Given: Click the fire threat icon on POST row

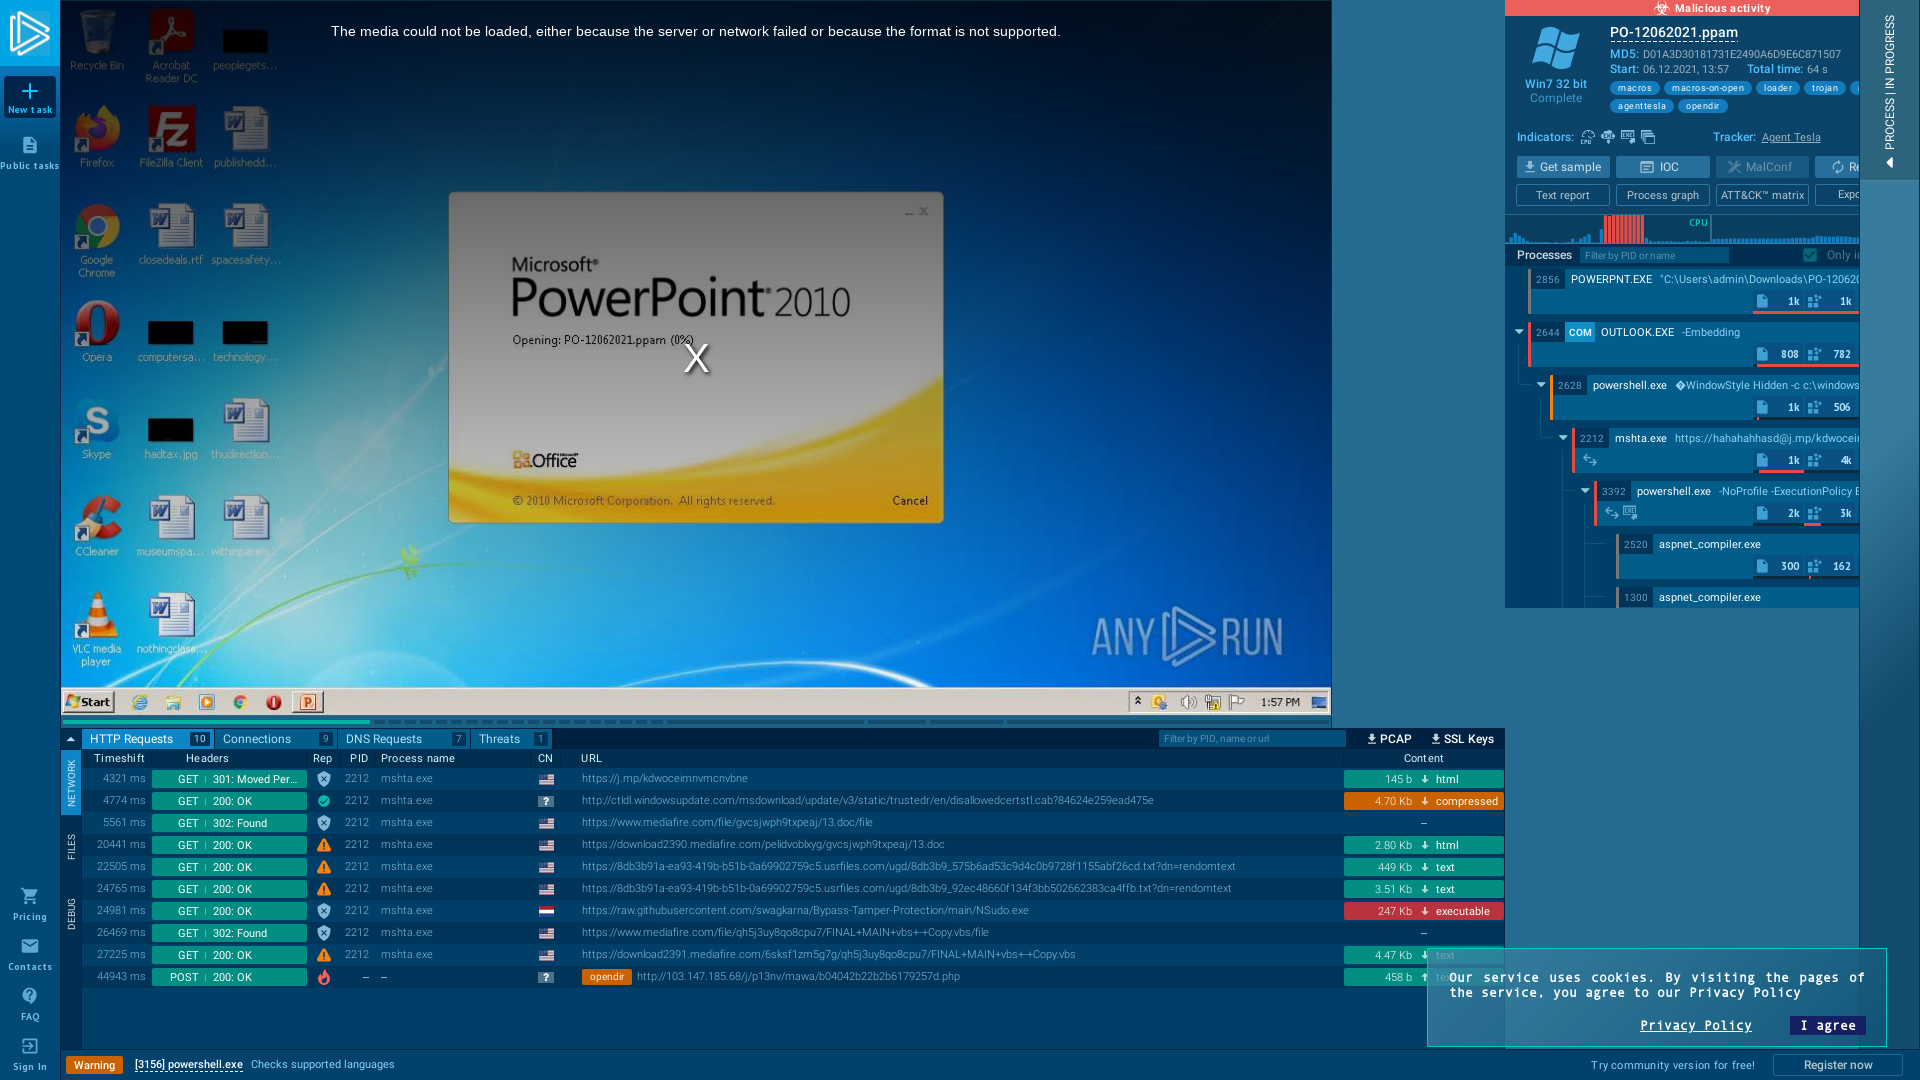Looking at the screenshot, I should click(323, 977).
